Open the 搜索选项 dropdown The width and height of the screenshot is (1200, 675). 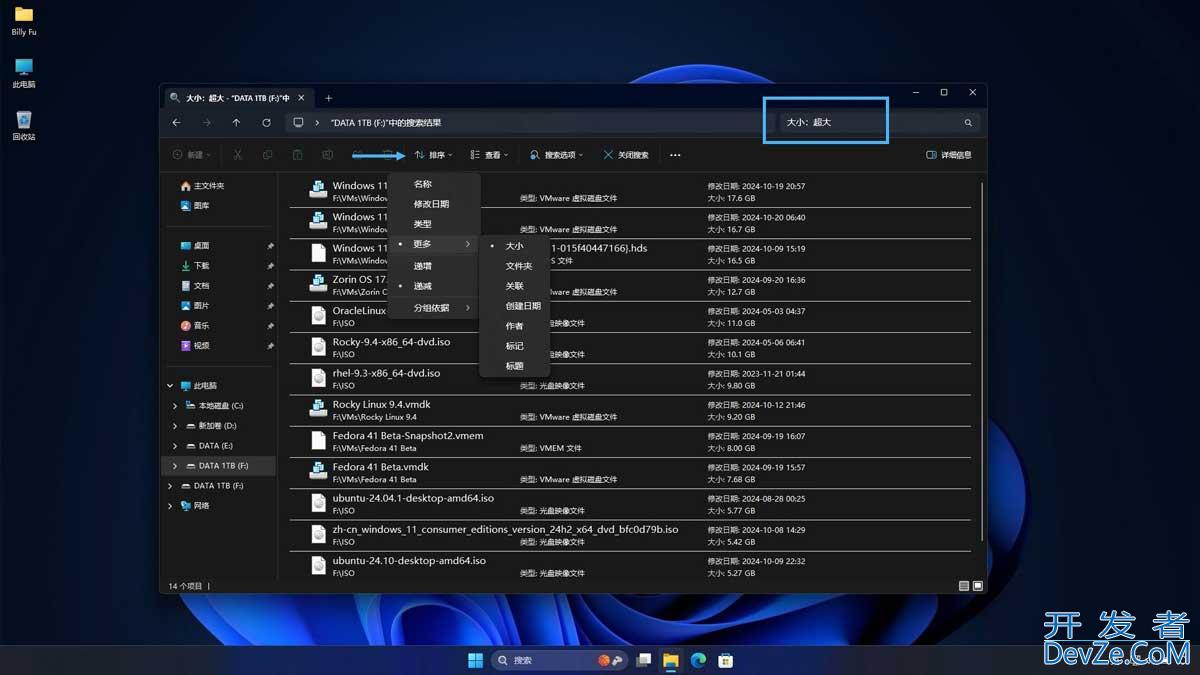(x=558, y=155)
